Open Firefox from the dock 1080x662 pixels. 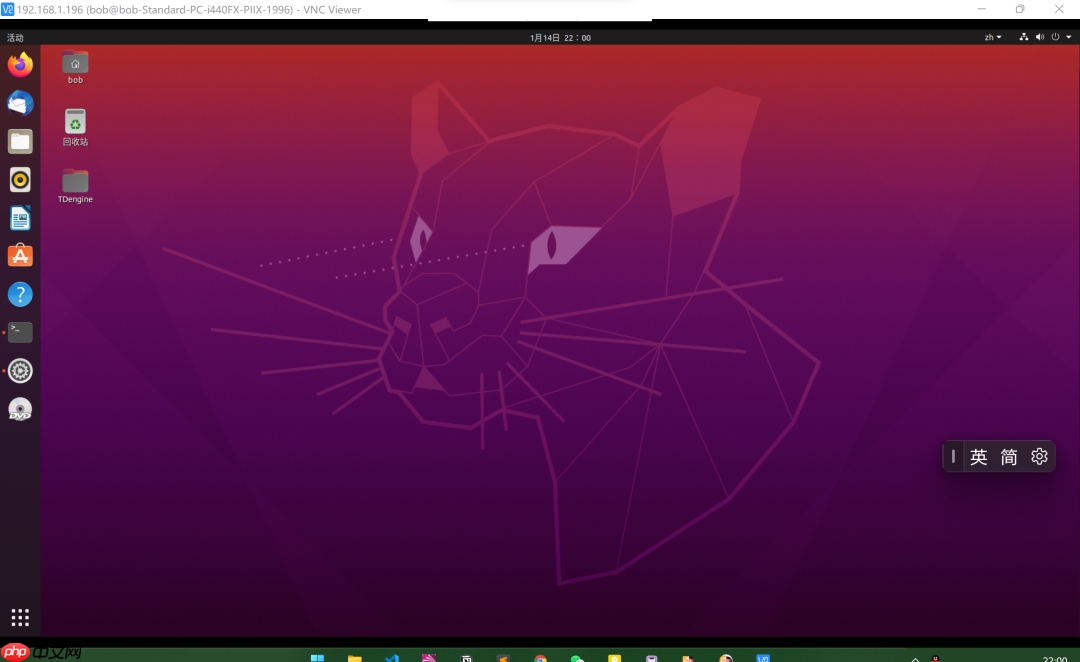[20, 65]
